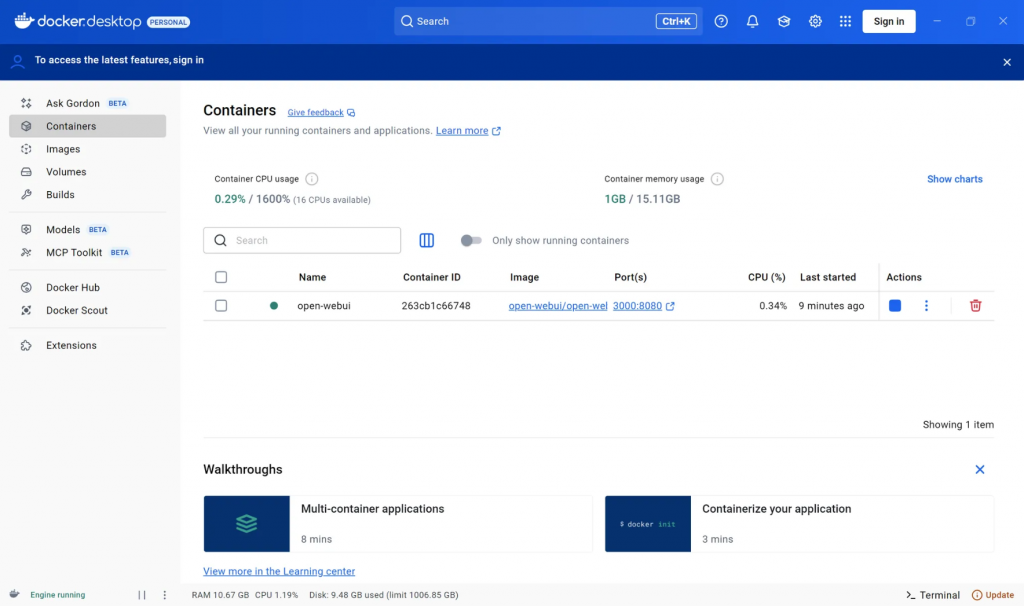Dismiss the sign-in banner
Screen dimensions: 1024x606
1006,62
